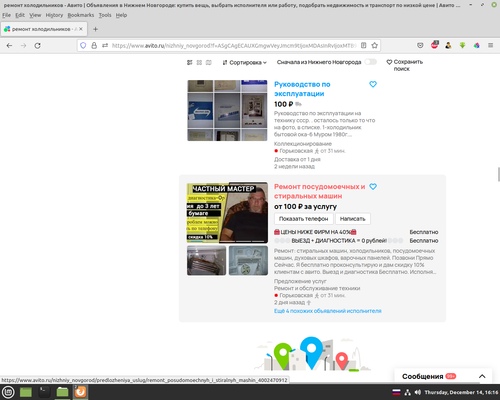Go forward with the browser forward arrow
The height and width of the screenshot is (400, 500).
(x=23, y=46)
